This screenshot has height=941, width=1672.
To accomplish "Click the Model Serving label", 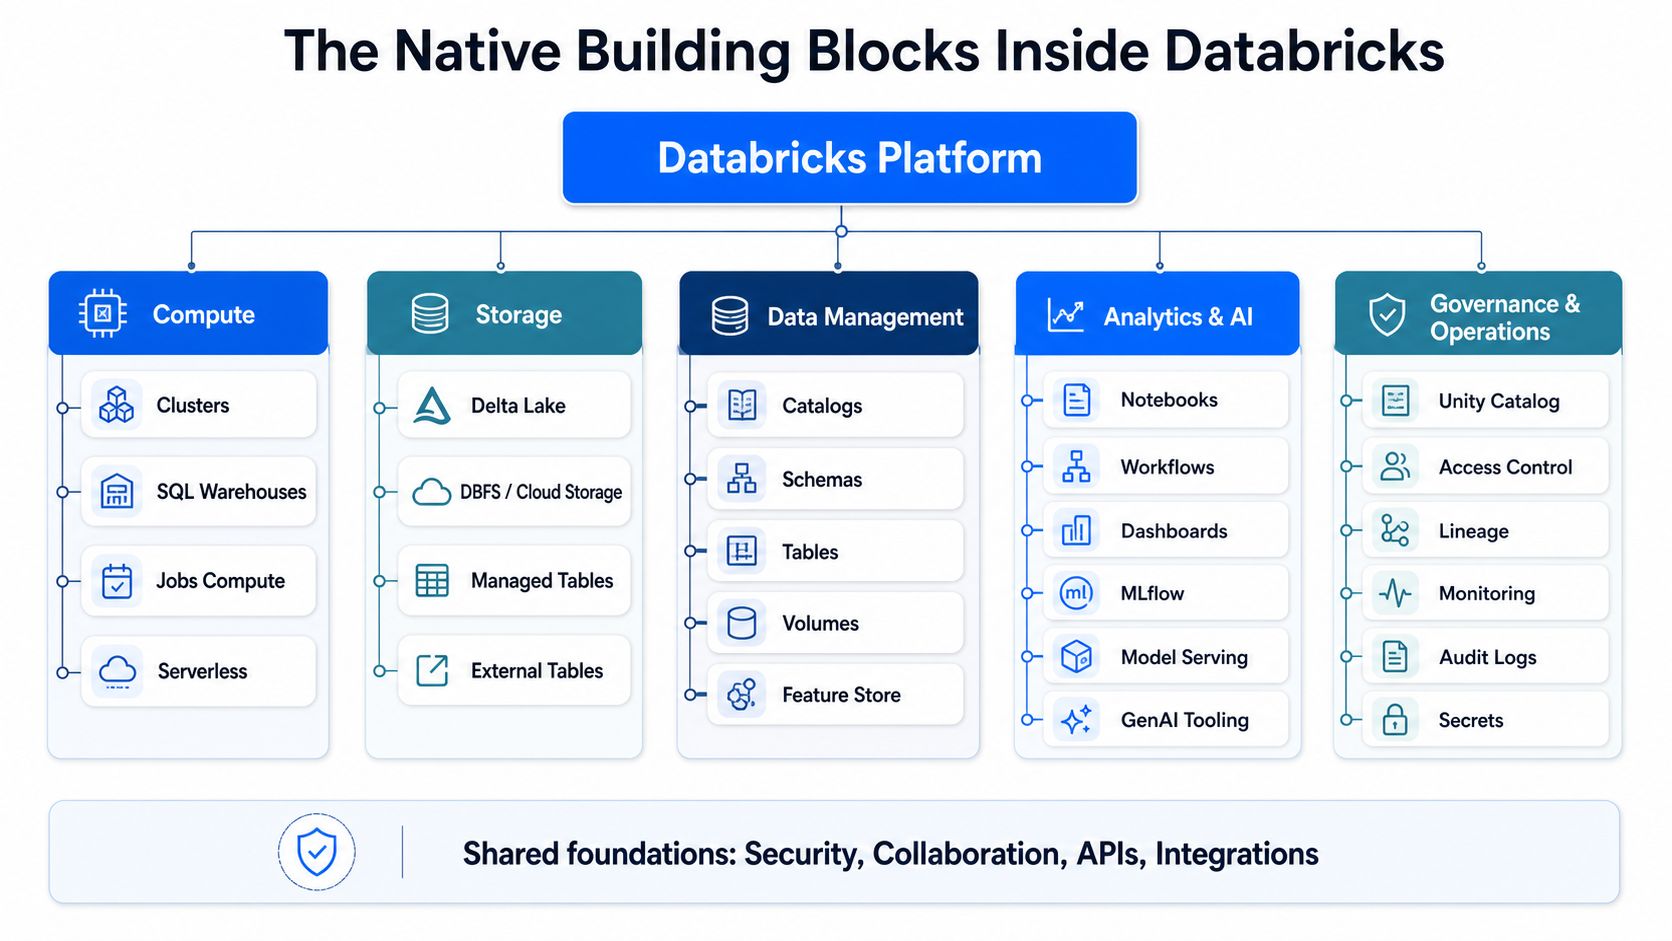I will click(1184, 657).
